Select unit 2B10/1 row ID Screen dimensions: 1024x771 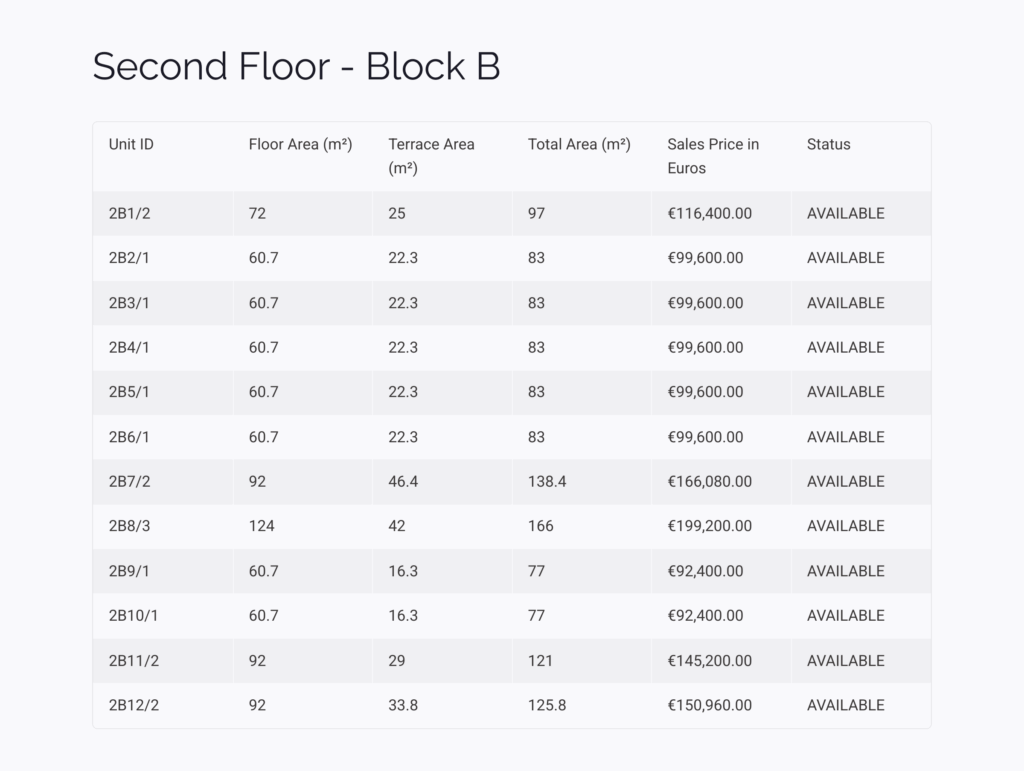tap(133, 616)
